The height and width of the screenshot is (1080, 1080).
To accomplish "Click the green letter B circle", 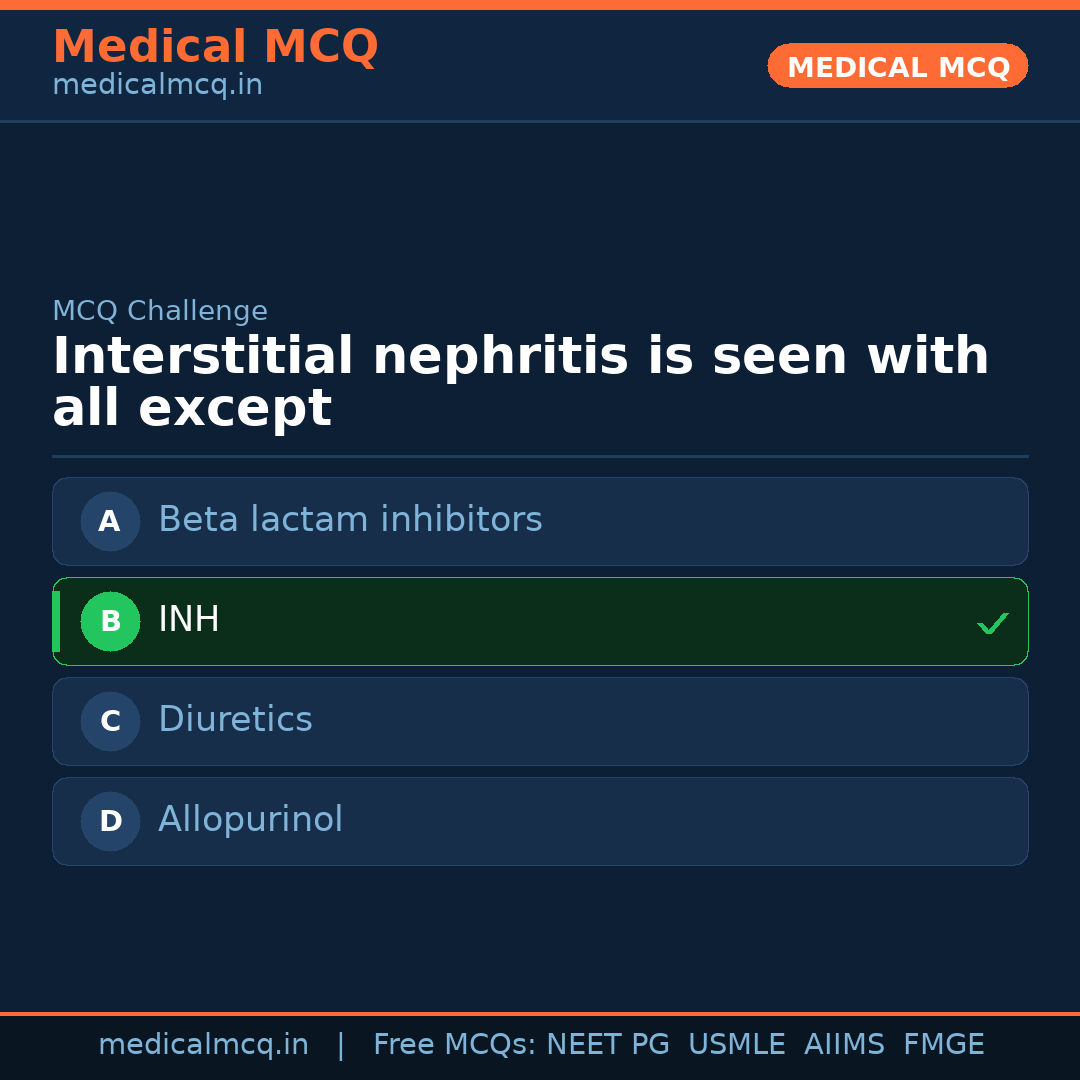I will click(x=110, y=621).
